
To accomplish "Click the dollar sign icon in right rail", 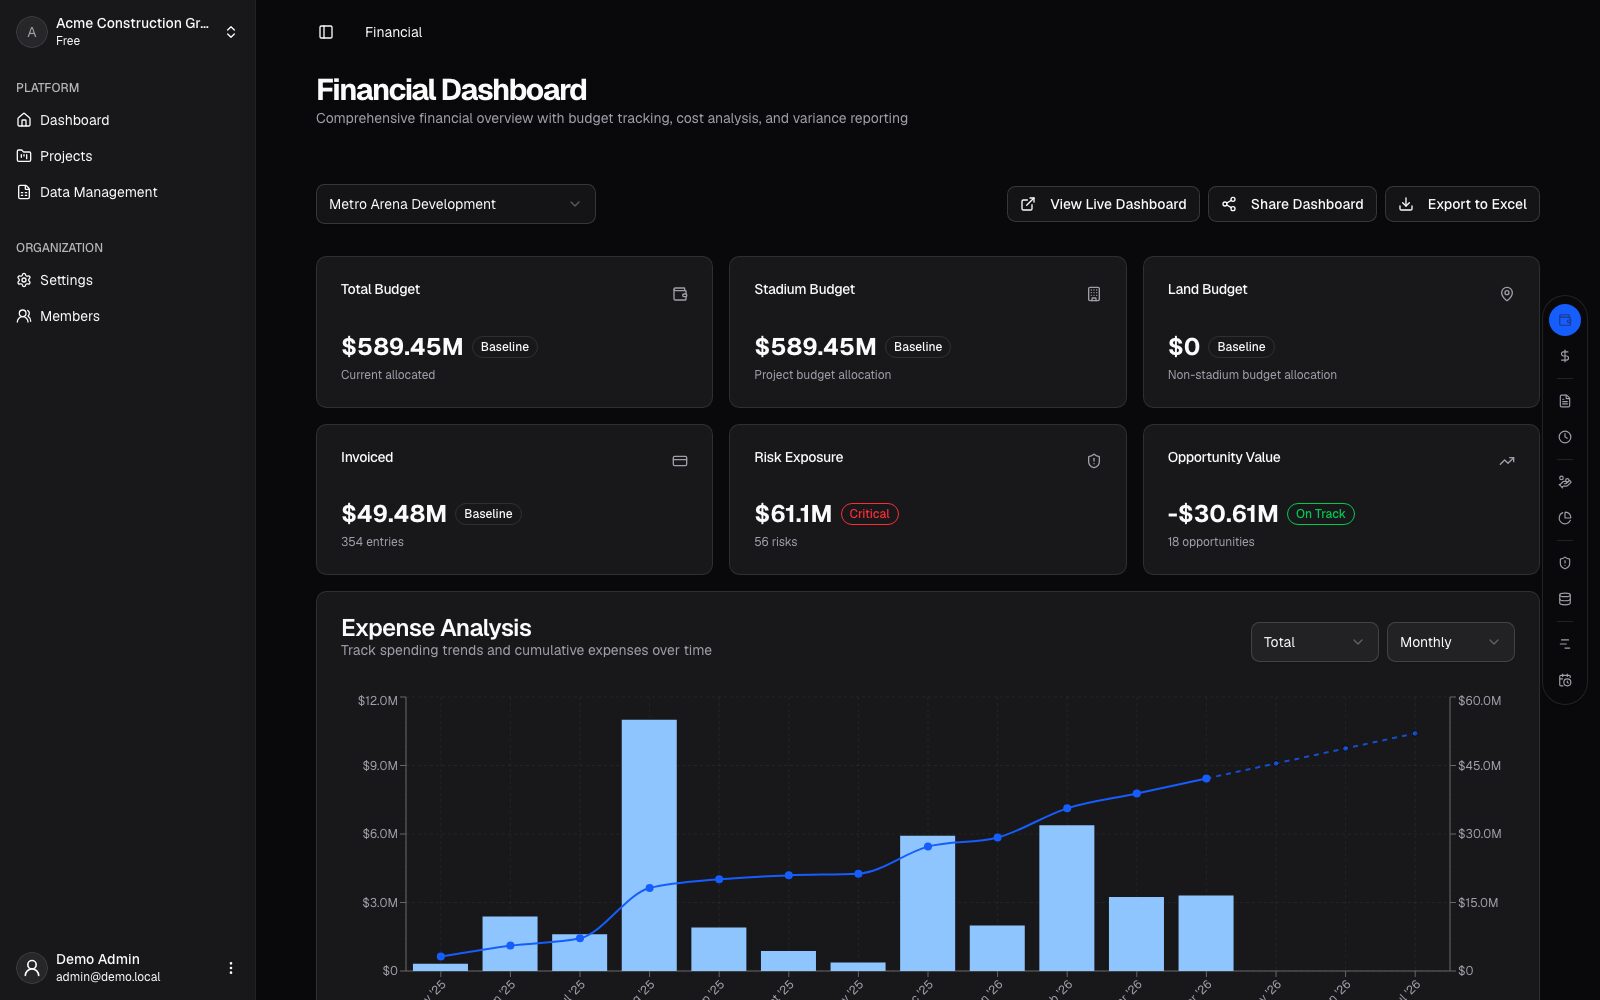I will (x=1565, y=356).
